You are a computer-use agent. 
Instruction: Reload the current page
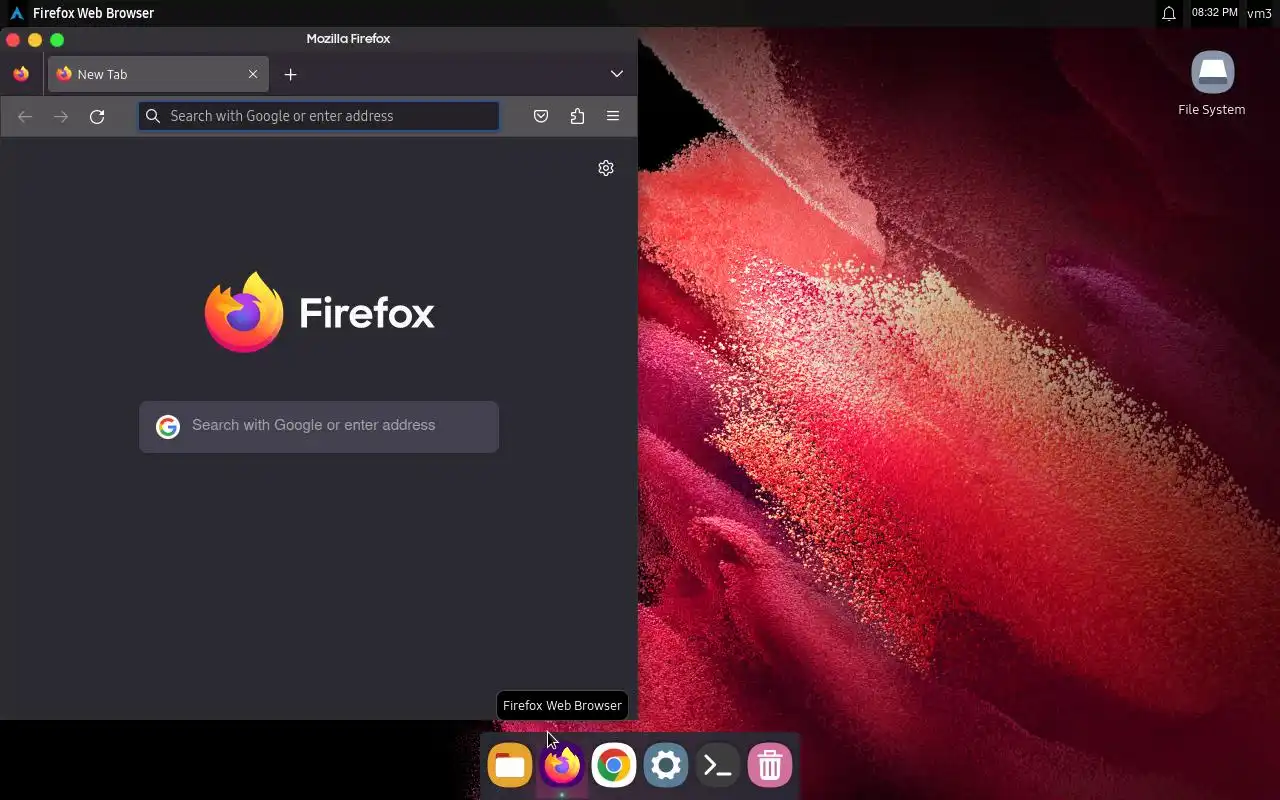[97, 116]
